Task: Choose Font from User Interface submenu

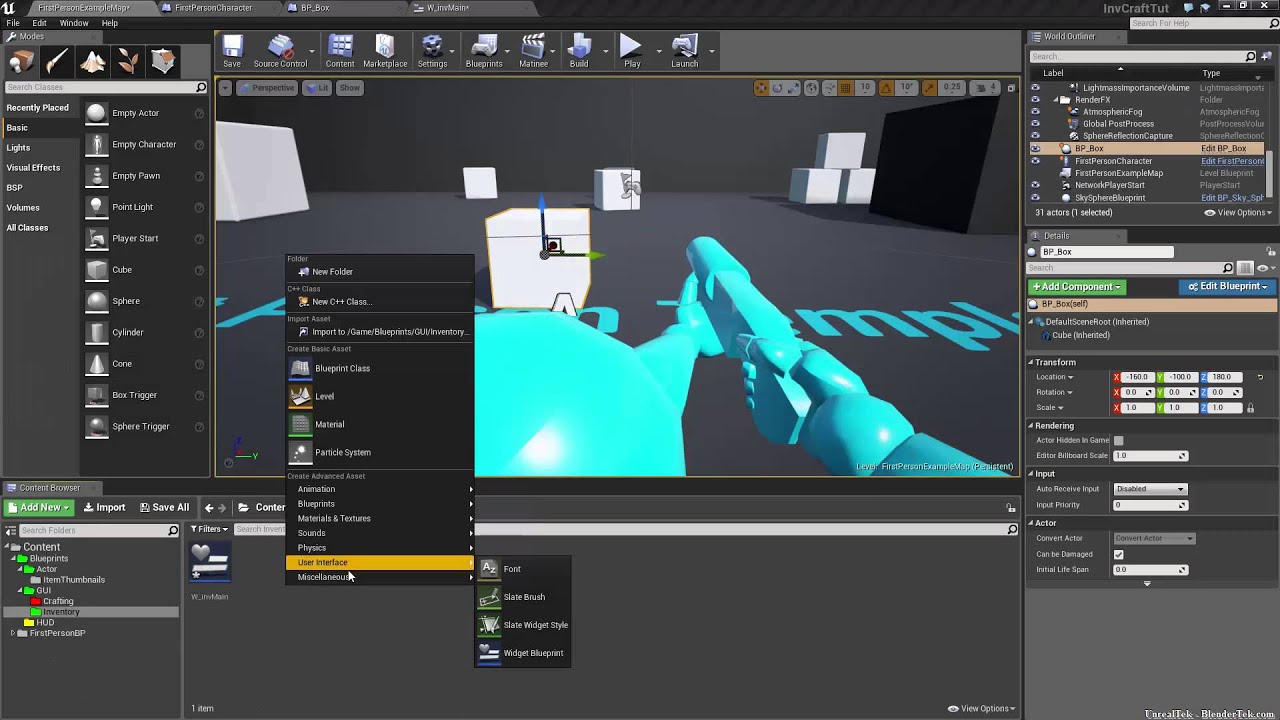Action: [522, 569]
